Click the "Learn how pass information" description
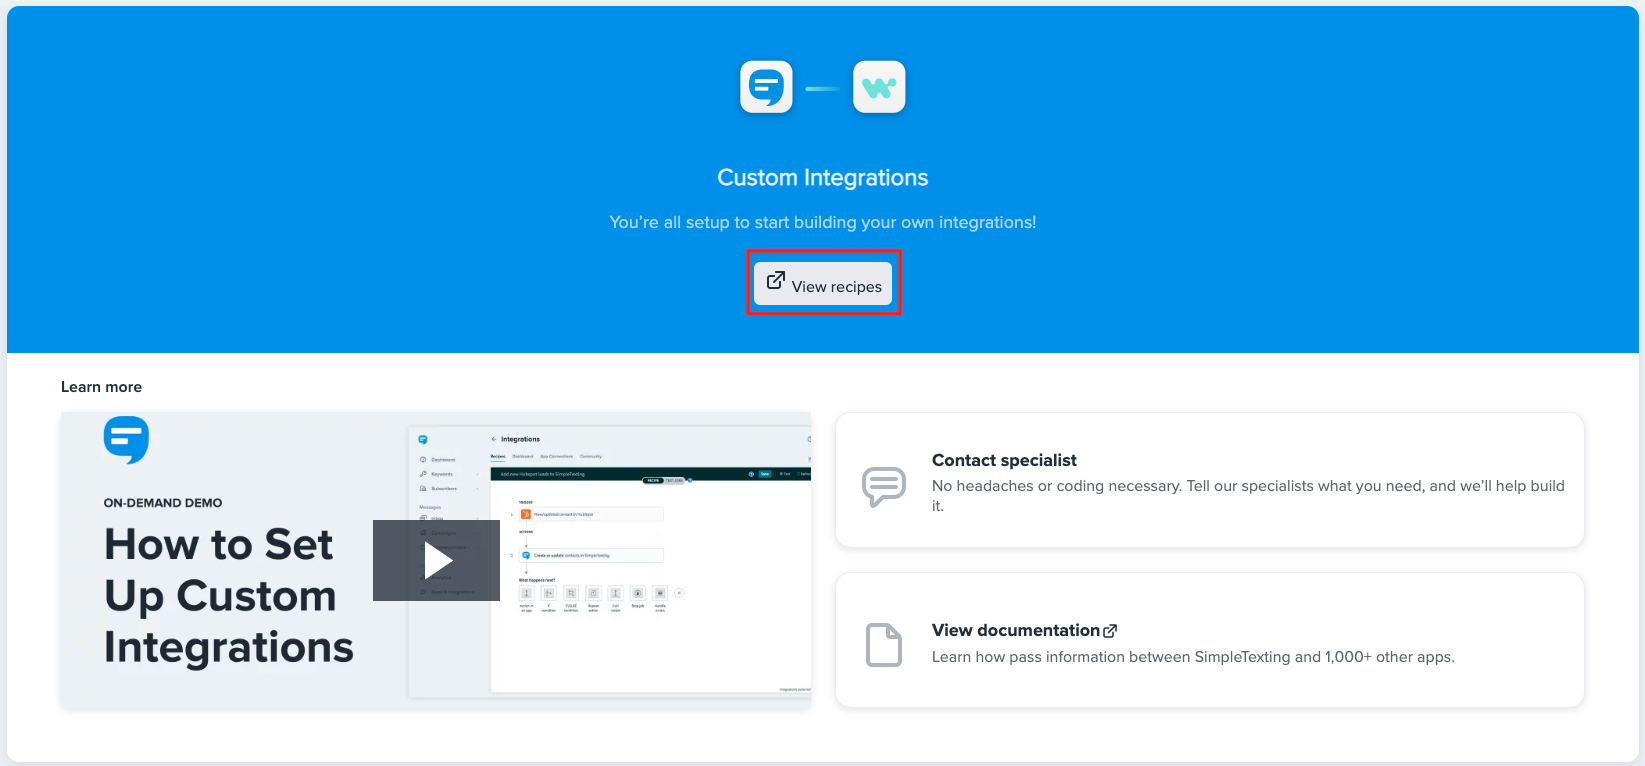1645x766 pixels. pos(1193,657)
